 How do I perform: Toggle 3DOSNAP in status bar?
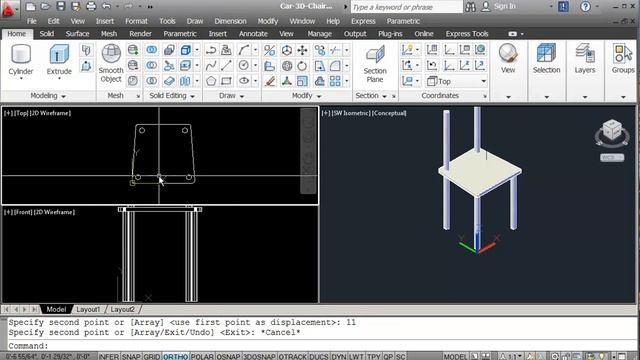tap(259, 356)
